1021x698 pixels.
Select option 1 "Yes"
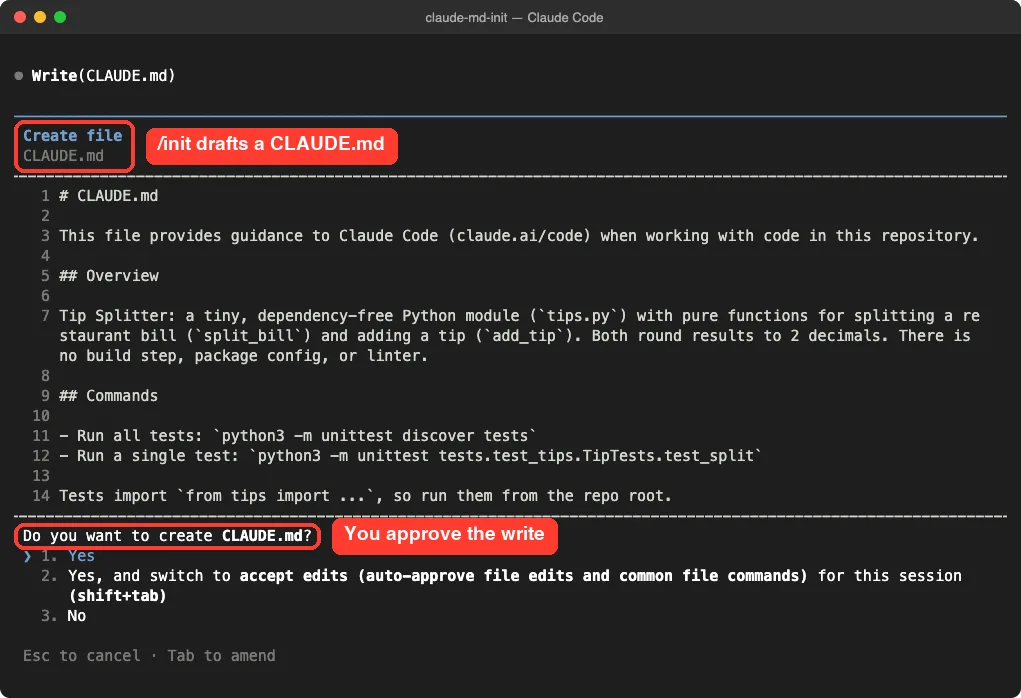[x=68, y=555]
